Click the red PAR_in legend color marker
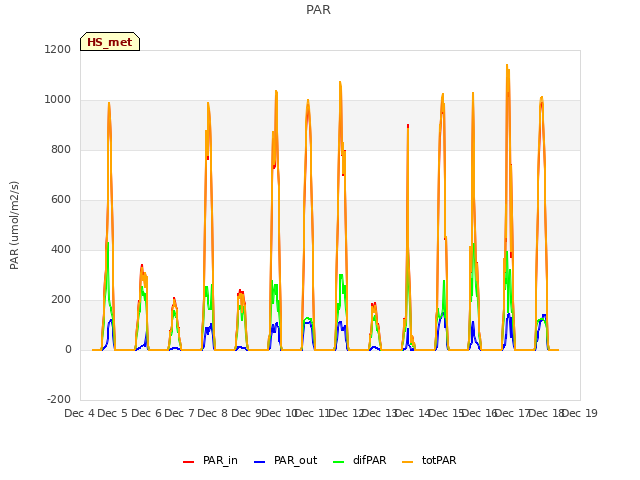Viewport: 640px width, 480px height. coord(189,462)
